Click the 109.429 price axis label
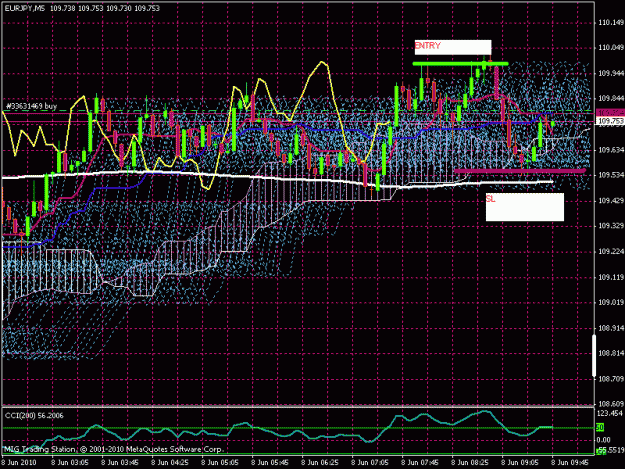This screenshot has width=625, height=469. point(611,200)
